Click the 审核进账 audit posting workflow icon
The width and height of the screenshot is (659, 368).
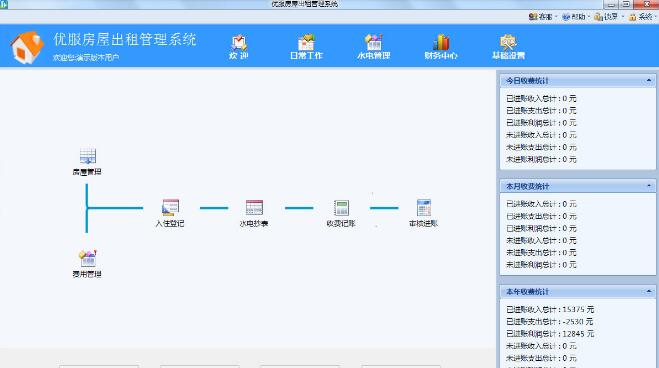pos(424,208)
